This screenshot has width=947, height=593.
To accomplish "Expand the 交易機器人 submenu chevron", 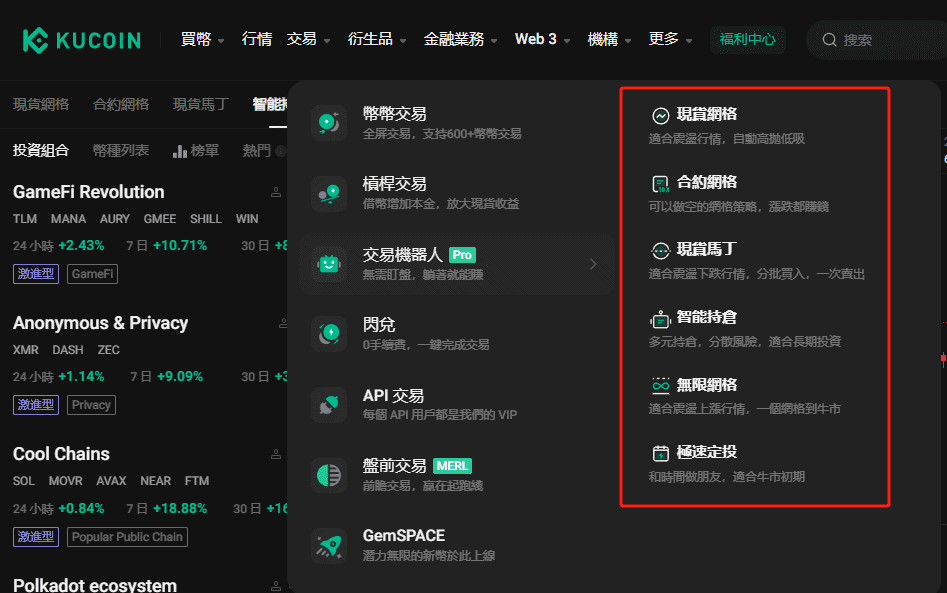I will click(x=593, y=264).
